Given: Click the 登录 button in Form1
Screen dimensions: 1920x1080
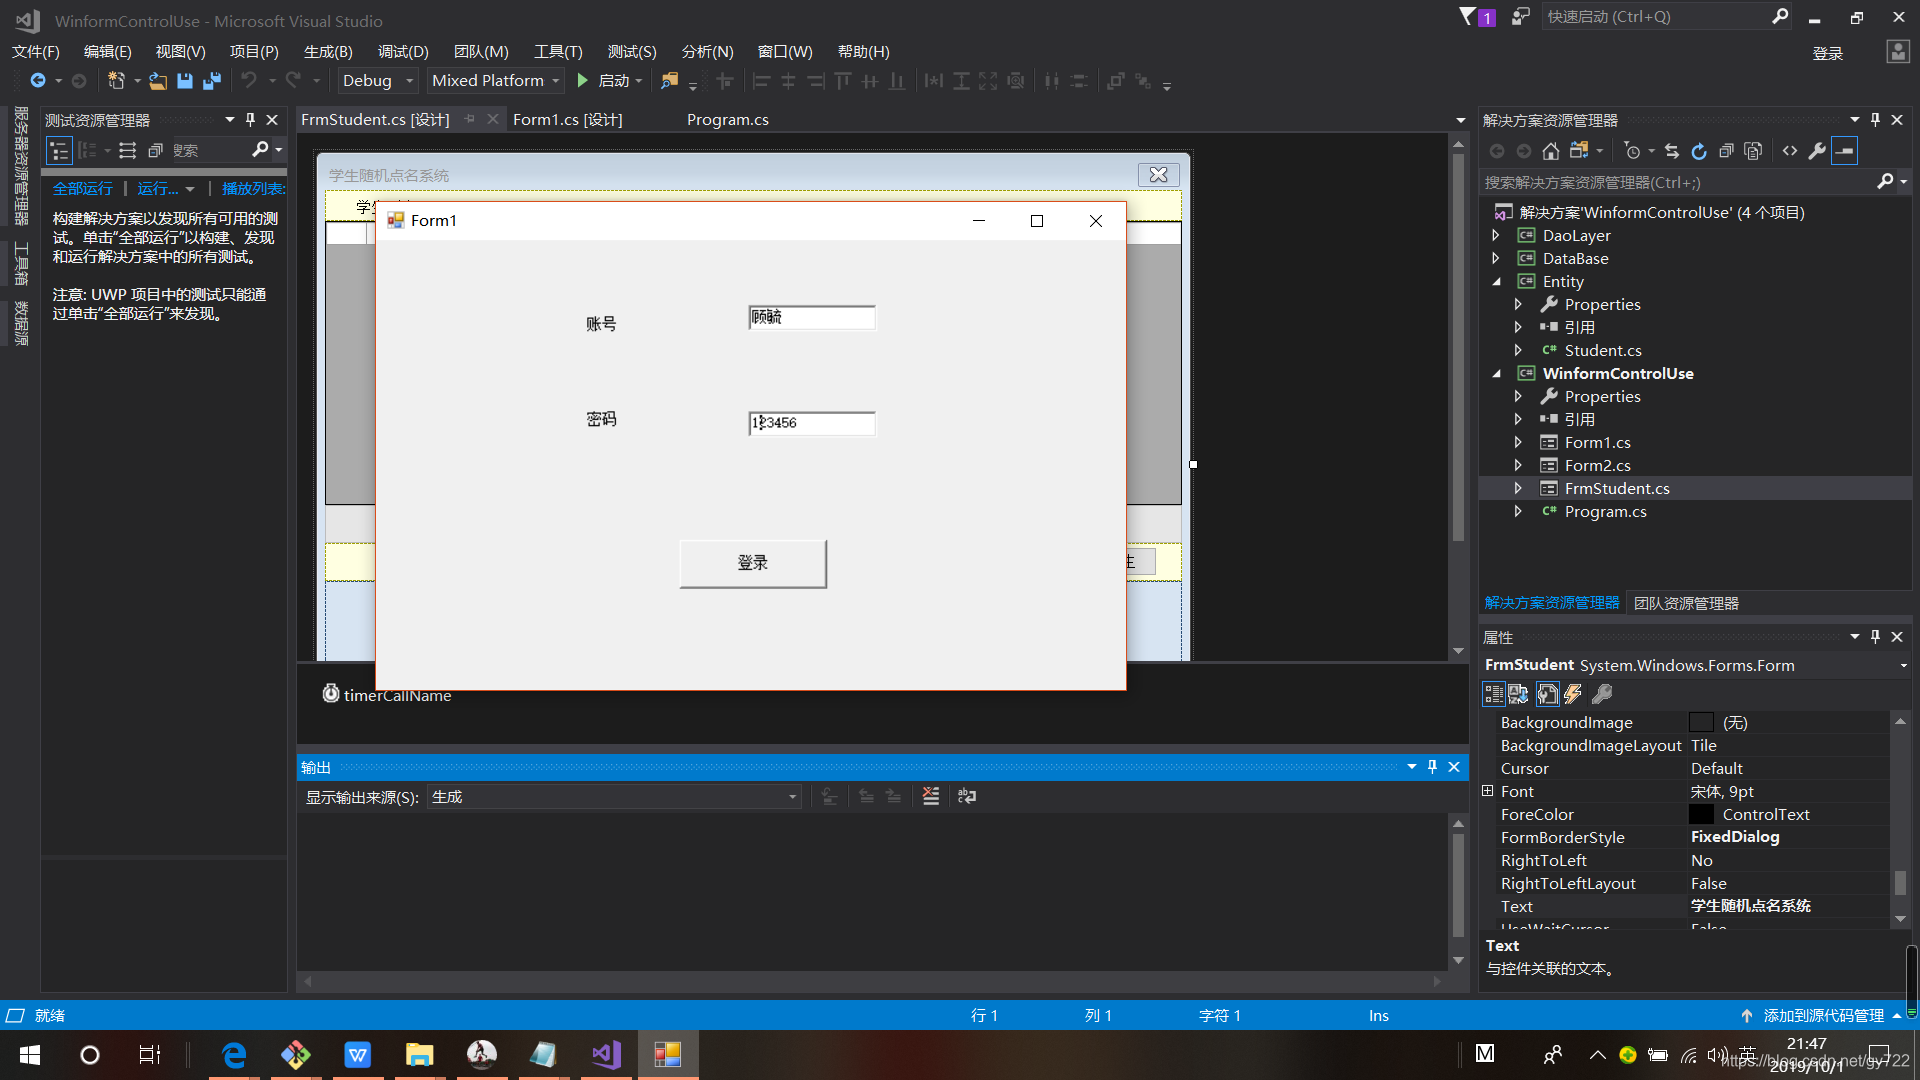Looking at the screenshot, I should (752, 563).
